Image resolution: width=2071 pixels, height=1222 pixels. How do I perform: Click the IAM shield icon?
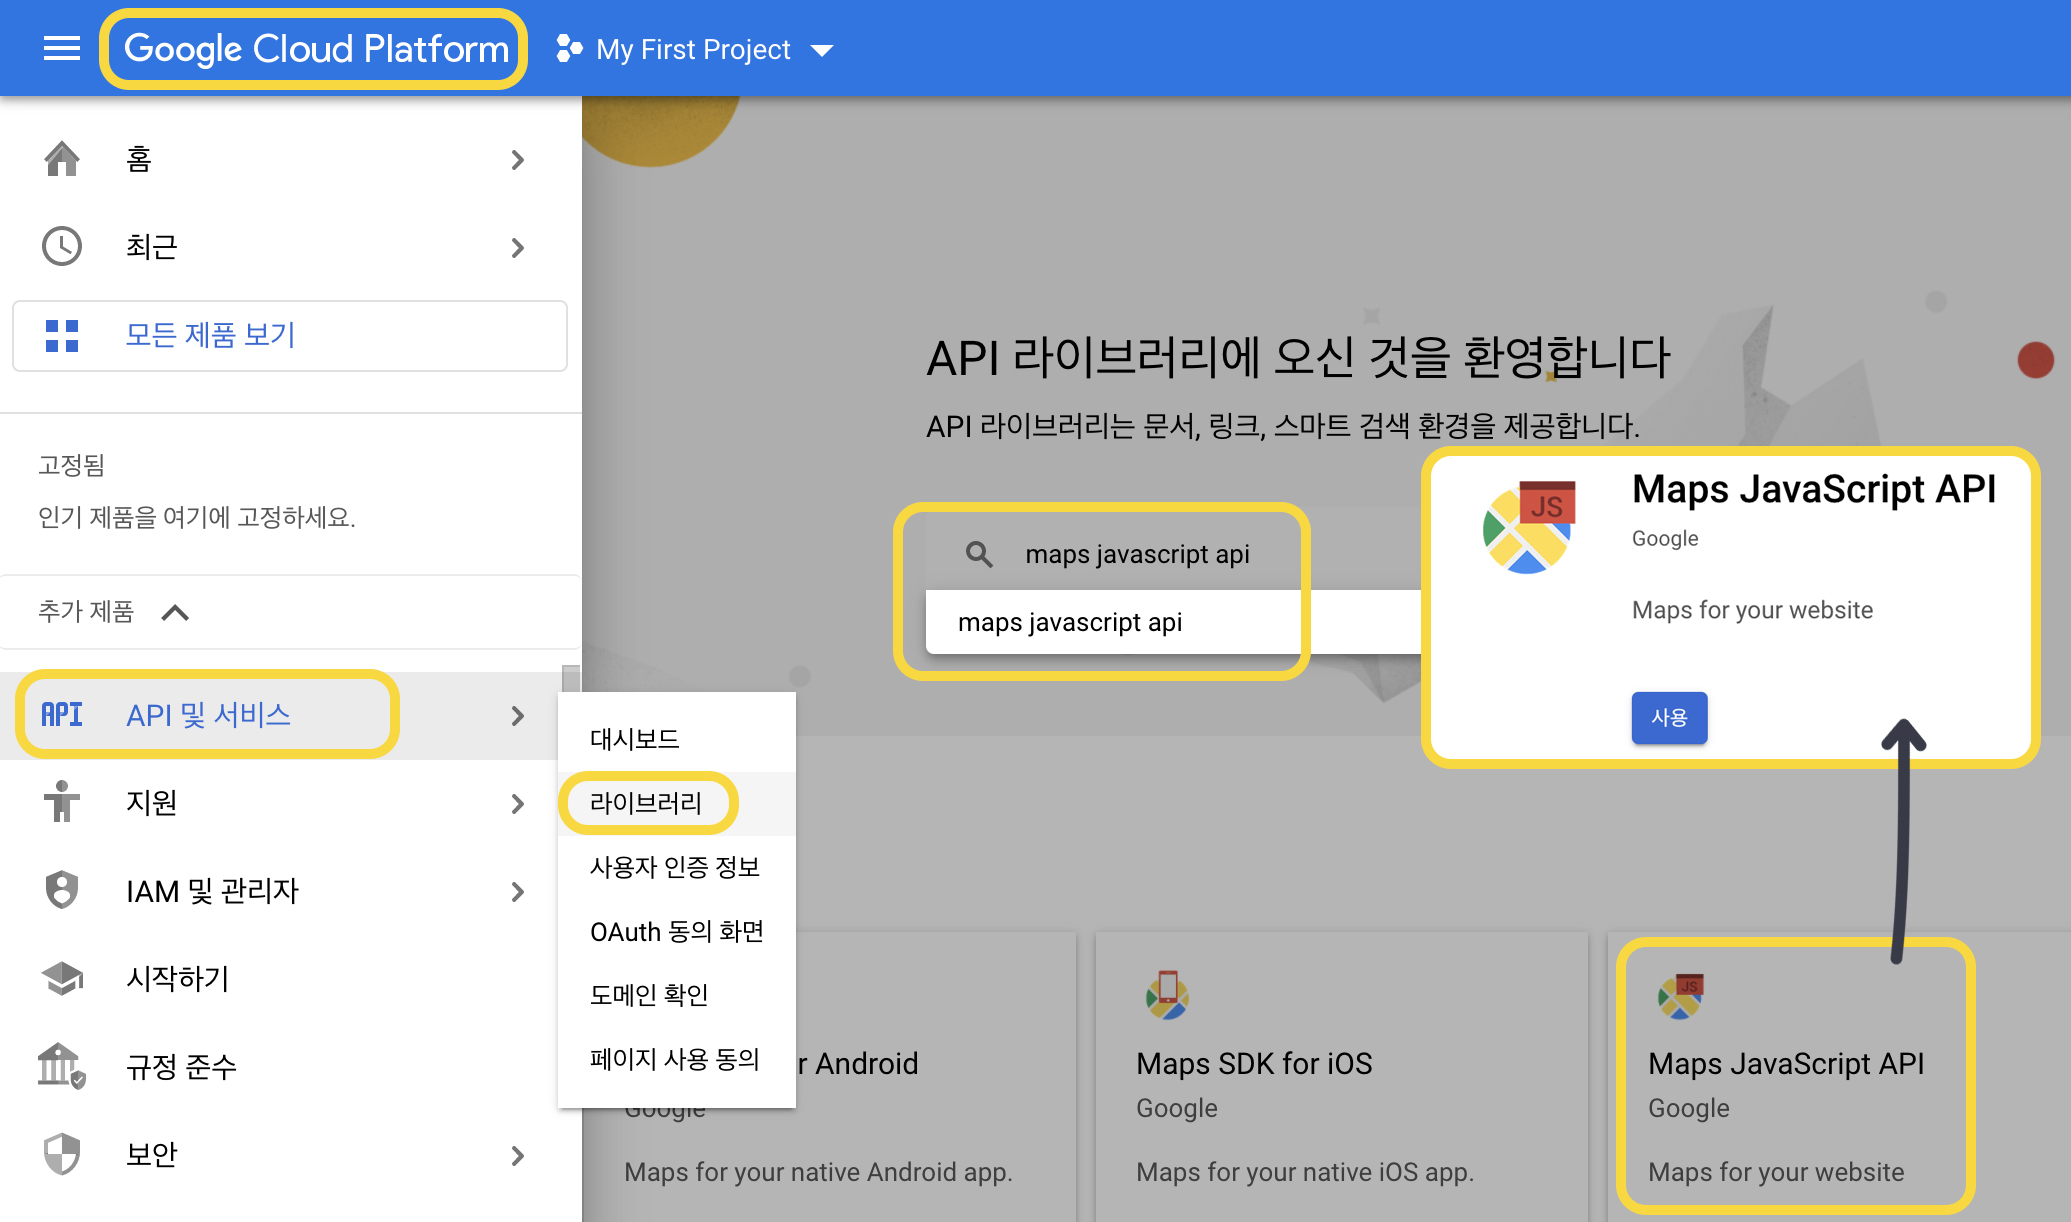click(x=62, y=890)
